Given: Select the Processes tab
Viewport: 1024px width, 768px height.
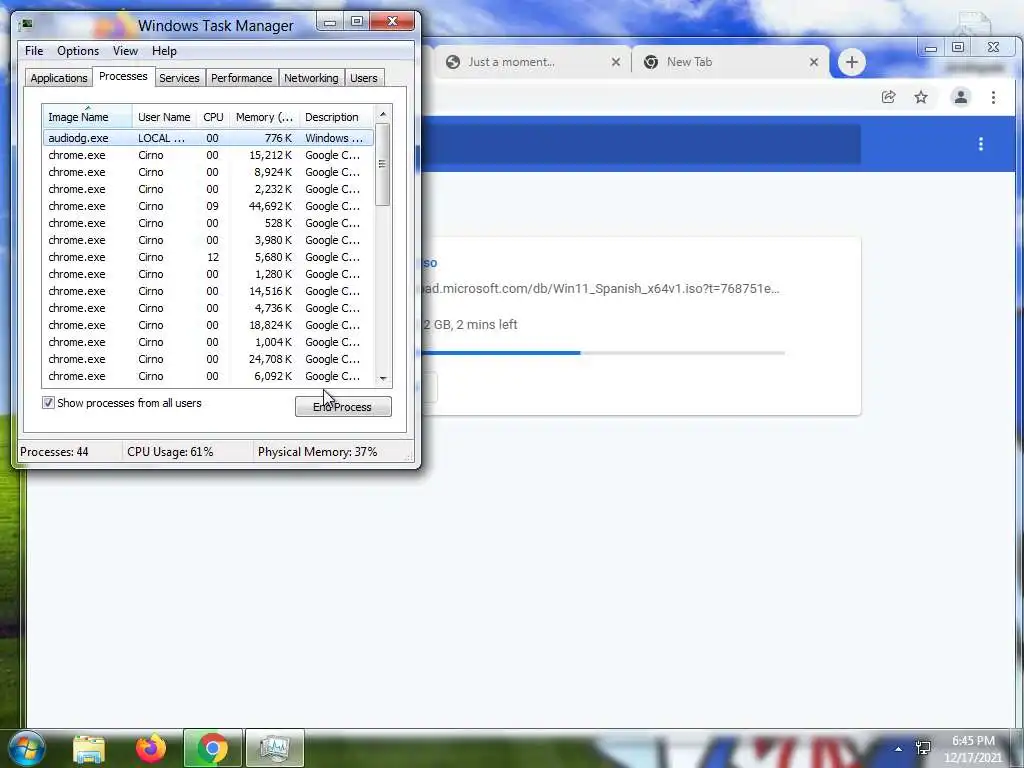Looking at the screenshot, I should coord(123,76).
